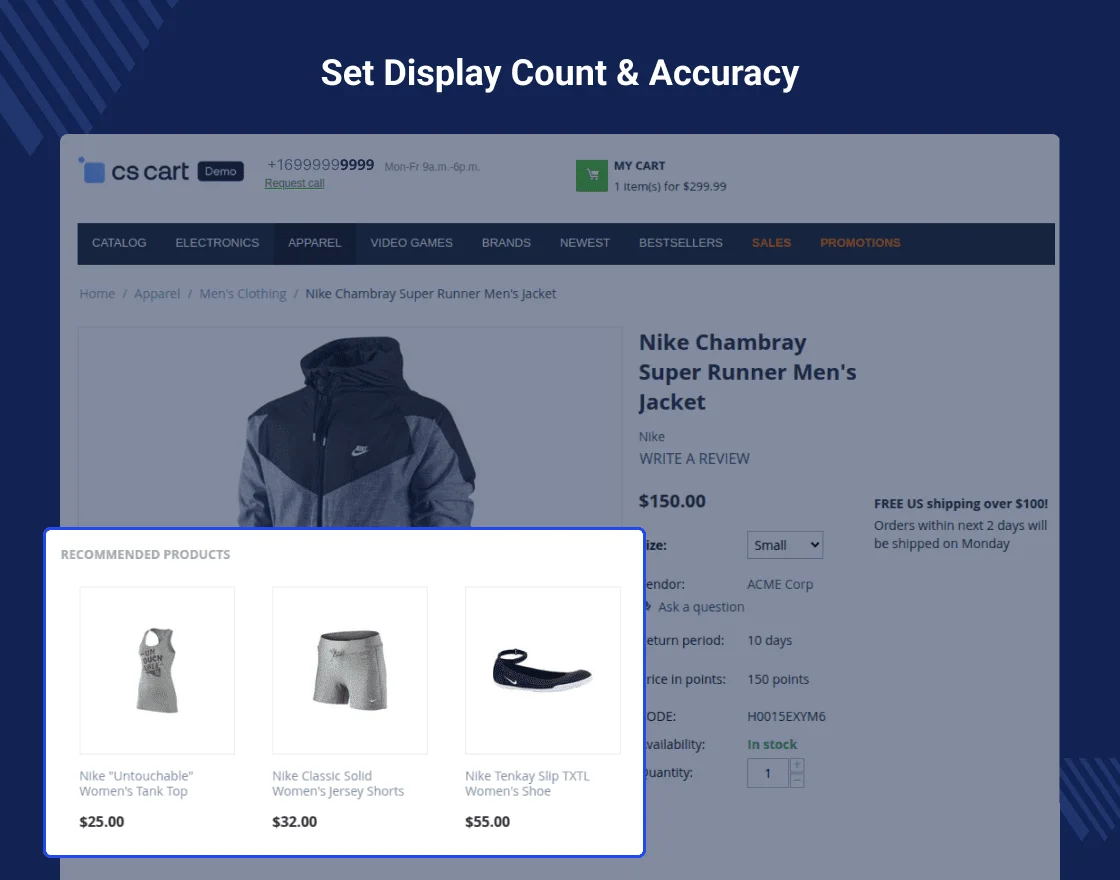Click the CS-Cart logo

click(134, 171)
